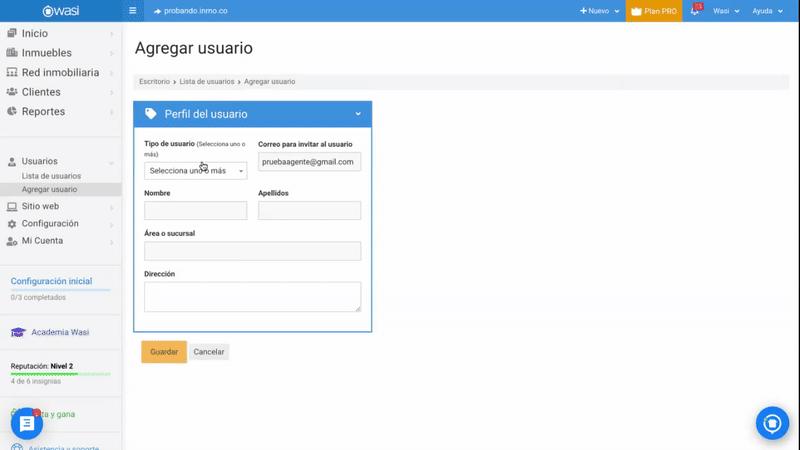Open probando.inmo.co site link
The image size is (800, 450).
[190, 11]
